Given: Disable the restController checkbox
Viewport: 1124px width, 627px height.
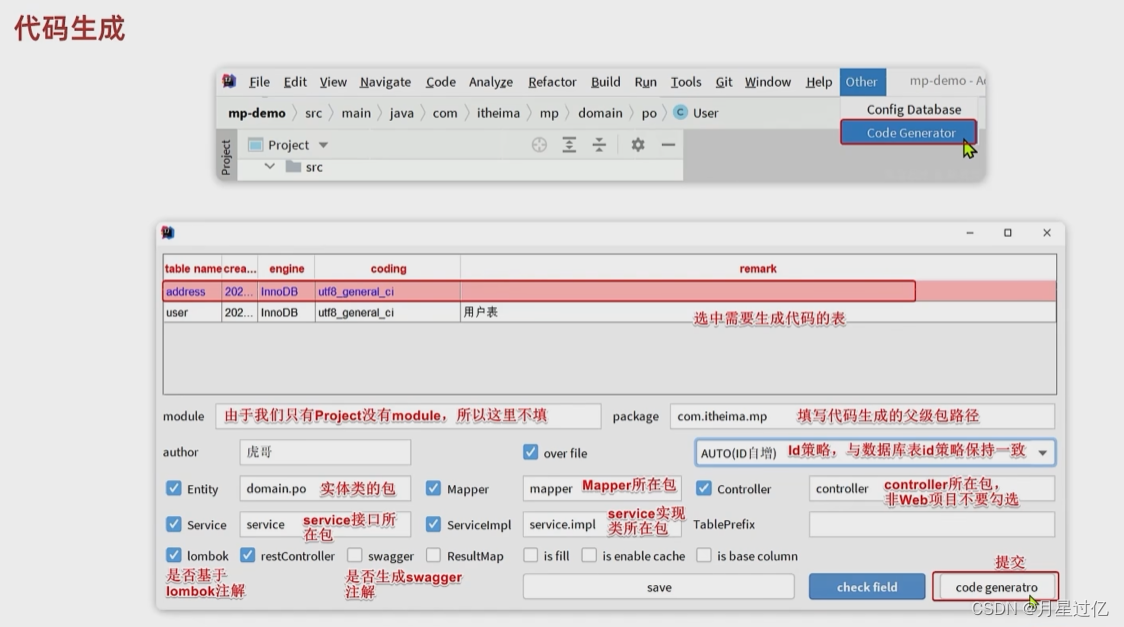Looking at the screenshot, I should [x=247, y=555].
